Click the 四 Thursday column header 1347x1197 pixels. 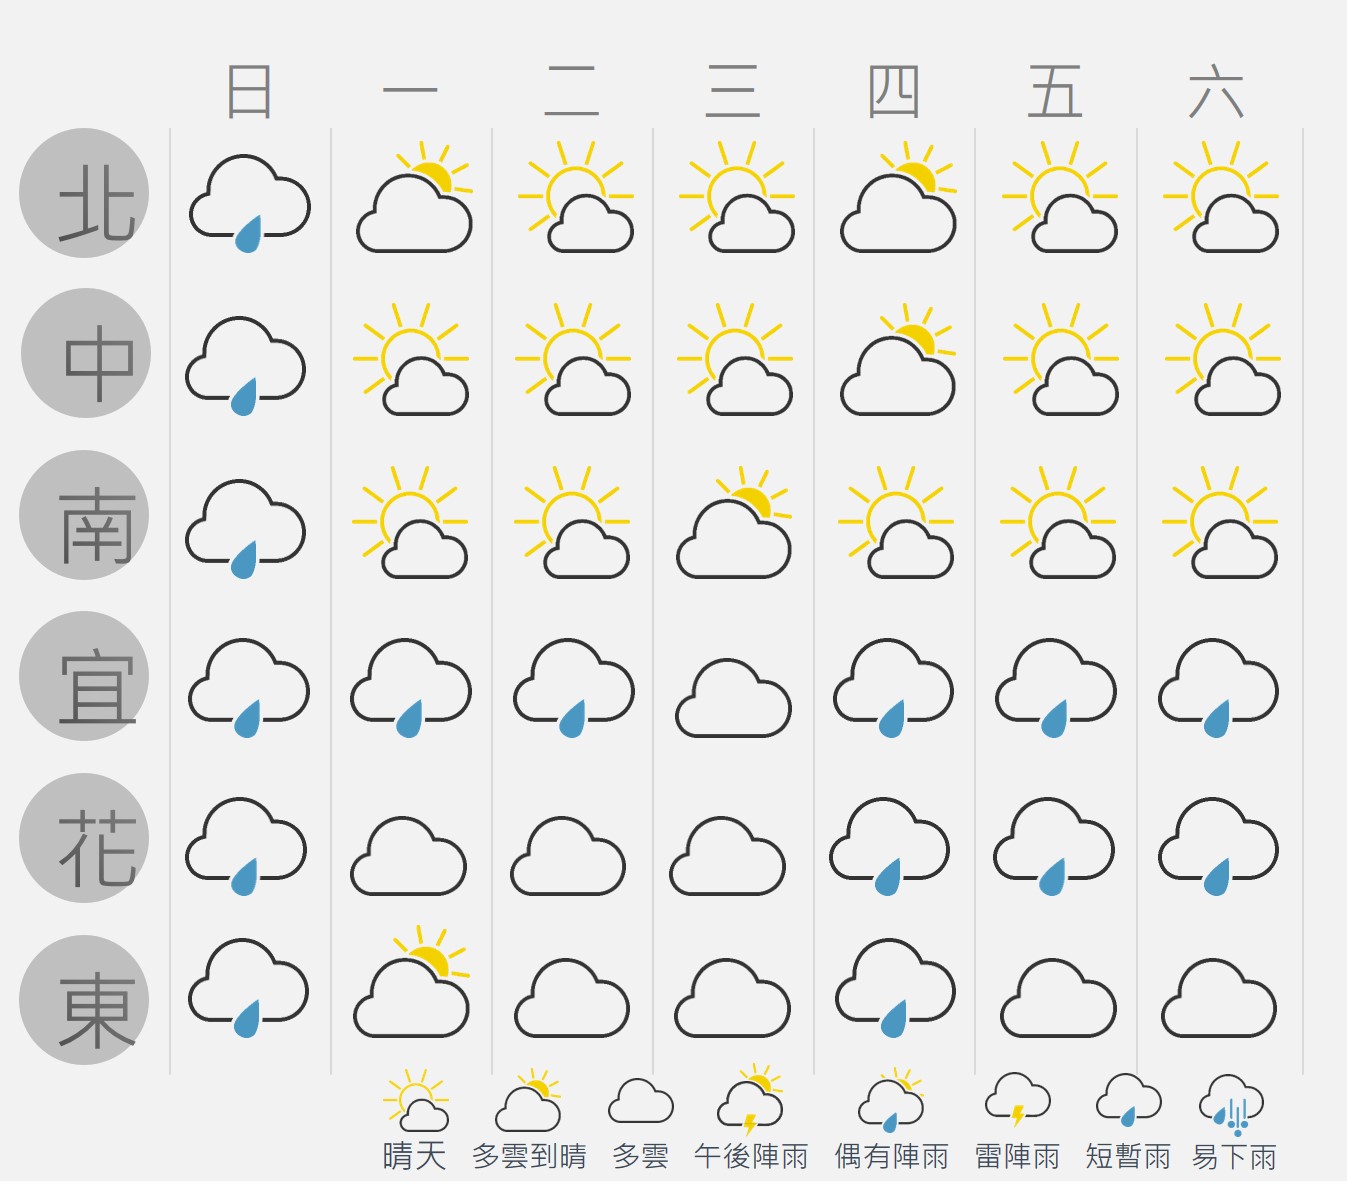893,92
